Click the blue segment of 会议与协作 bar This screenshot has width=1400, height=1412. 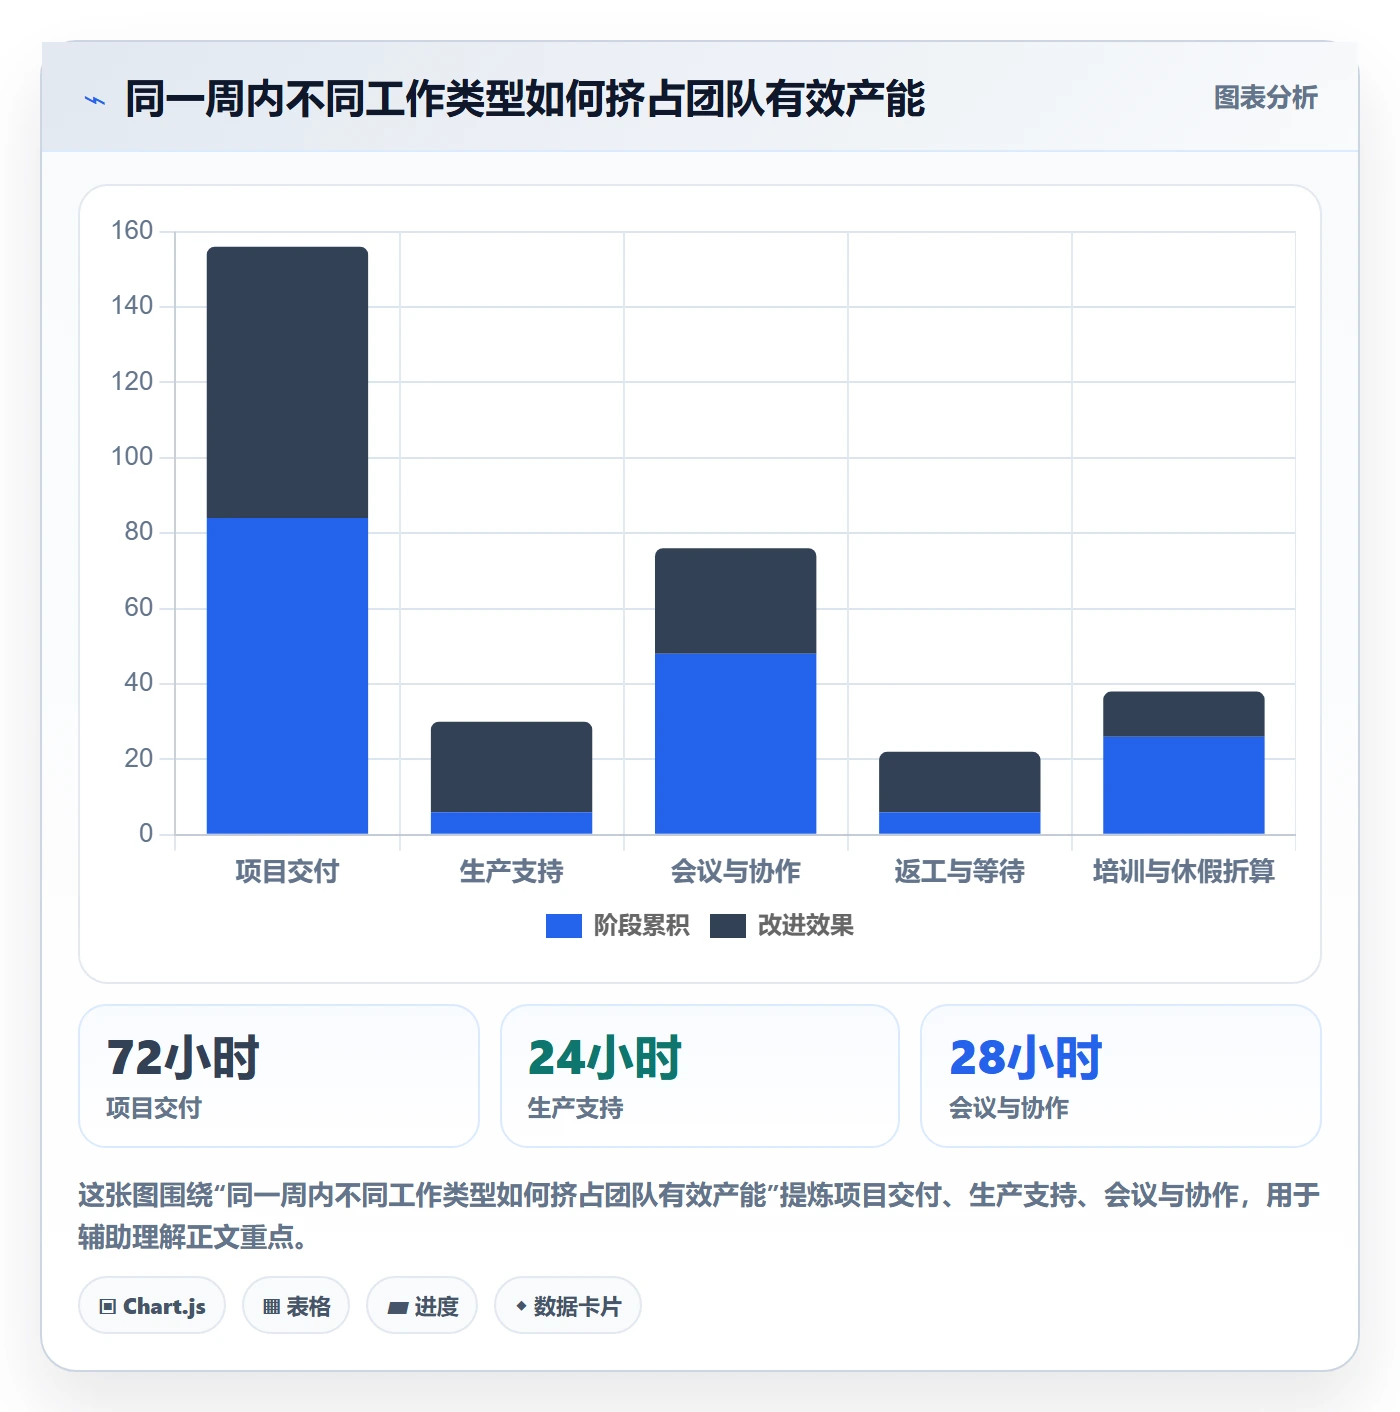(735, 744)
